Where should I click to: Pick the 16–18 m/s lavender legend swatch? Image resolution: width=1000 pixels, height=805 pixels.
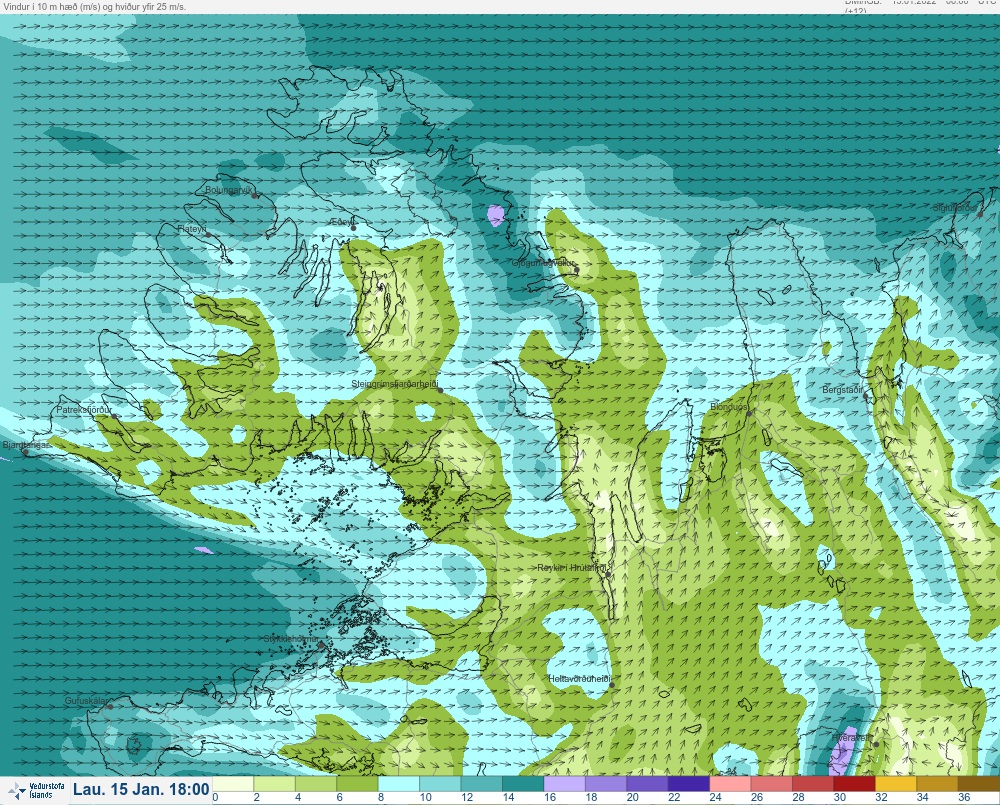coord(564,783)
